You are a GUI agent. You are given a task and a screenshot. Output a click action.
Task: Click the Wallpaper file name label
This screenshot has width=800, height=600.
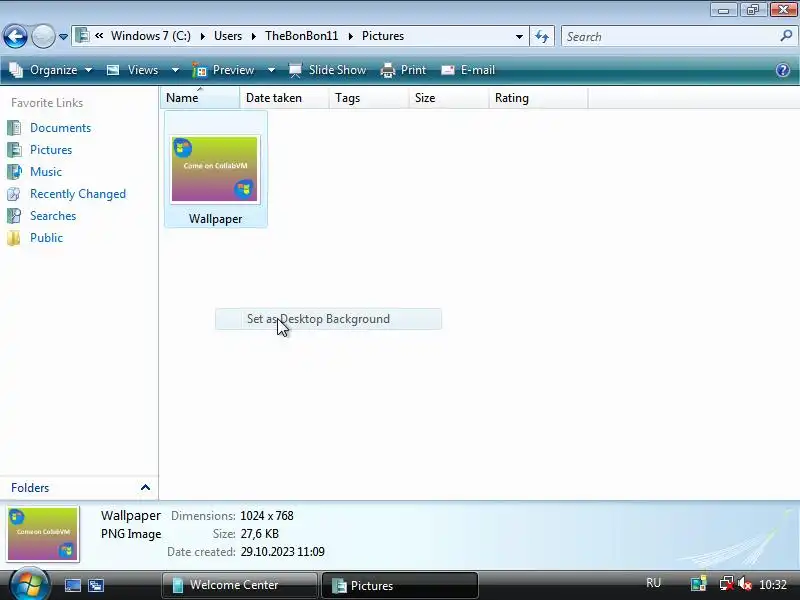(x=215, y=219)
